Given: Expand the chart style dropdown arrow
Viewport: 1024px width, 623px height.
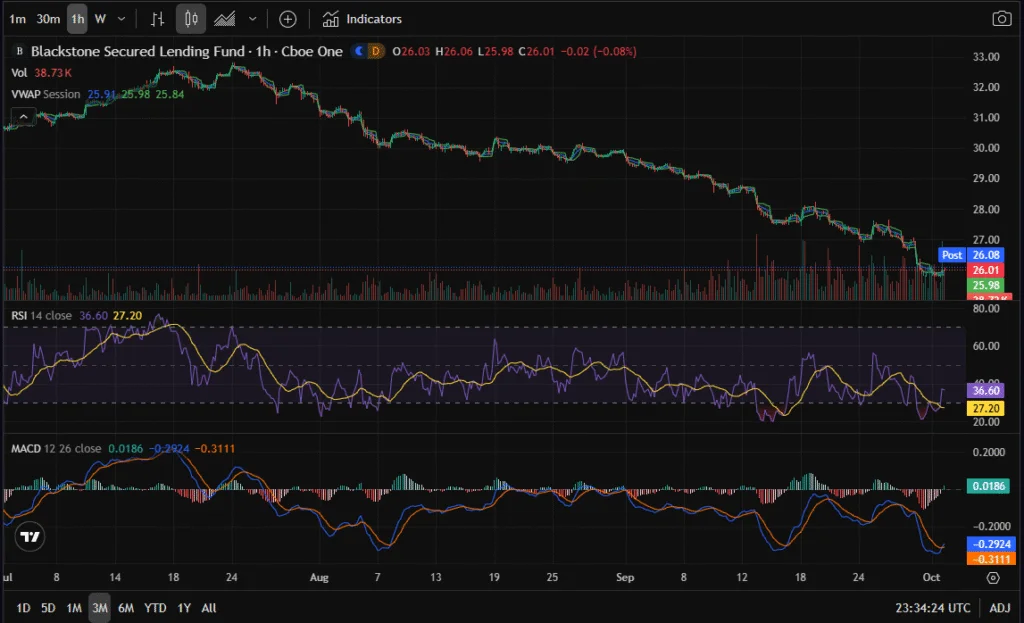Looking at the screenshot, I should click(x=252, y=19).
